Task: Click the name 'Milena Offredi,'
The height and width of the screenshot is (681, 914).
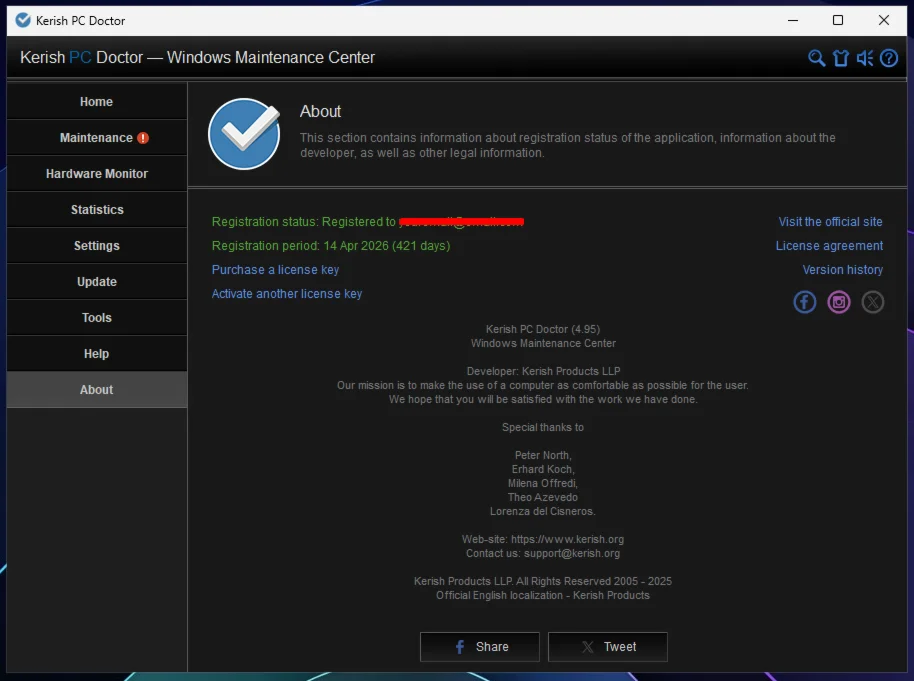Action: (543, 483)
